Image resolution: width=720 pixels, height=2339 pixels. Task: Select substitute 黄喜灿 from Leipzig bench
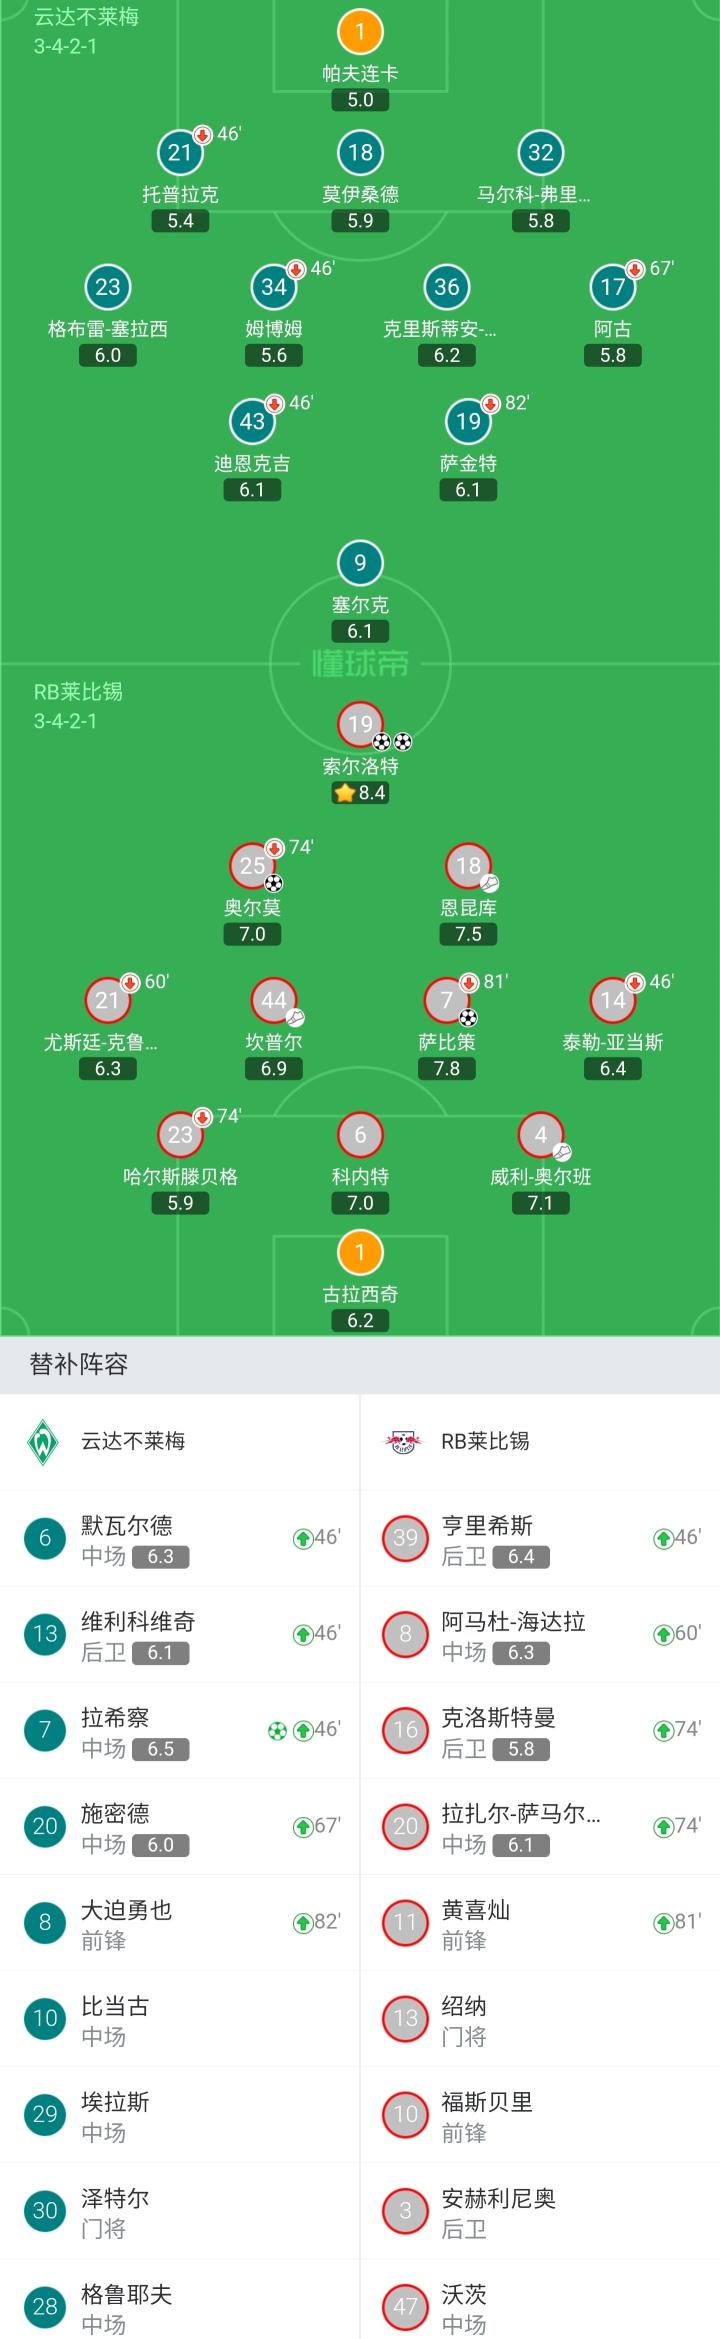pyautogui.click(x=540, y=1923)
